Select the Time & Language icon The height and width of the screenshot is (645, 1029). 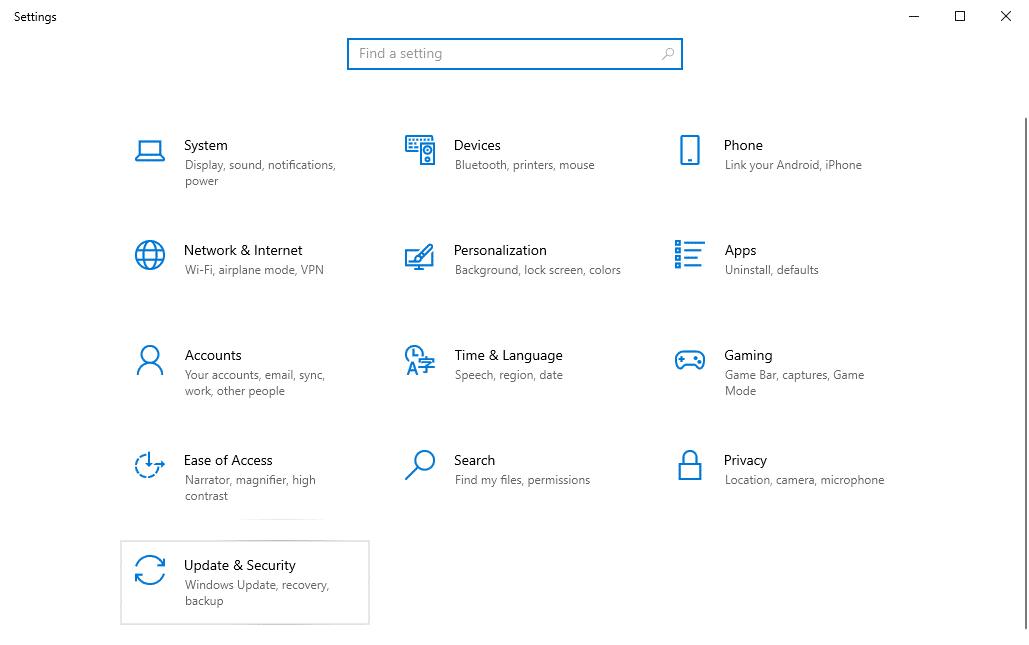click(419, 360)
